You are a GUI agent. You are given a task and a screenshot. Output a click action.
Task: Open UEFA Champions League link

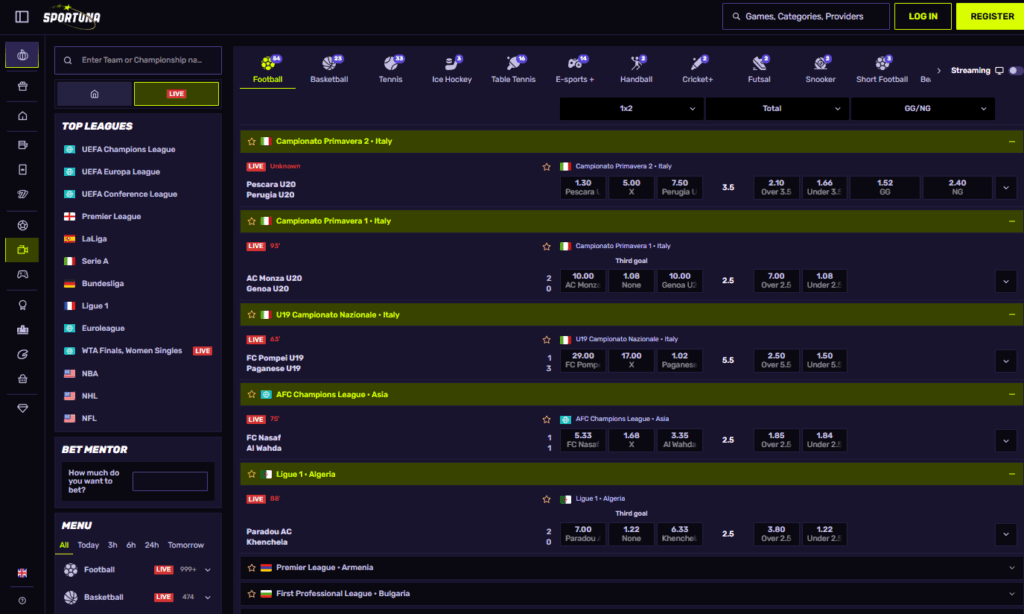pos(128,149)
